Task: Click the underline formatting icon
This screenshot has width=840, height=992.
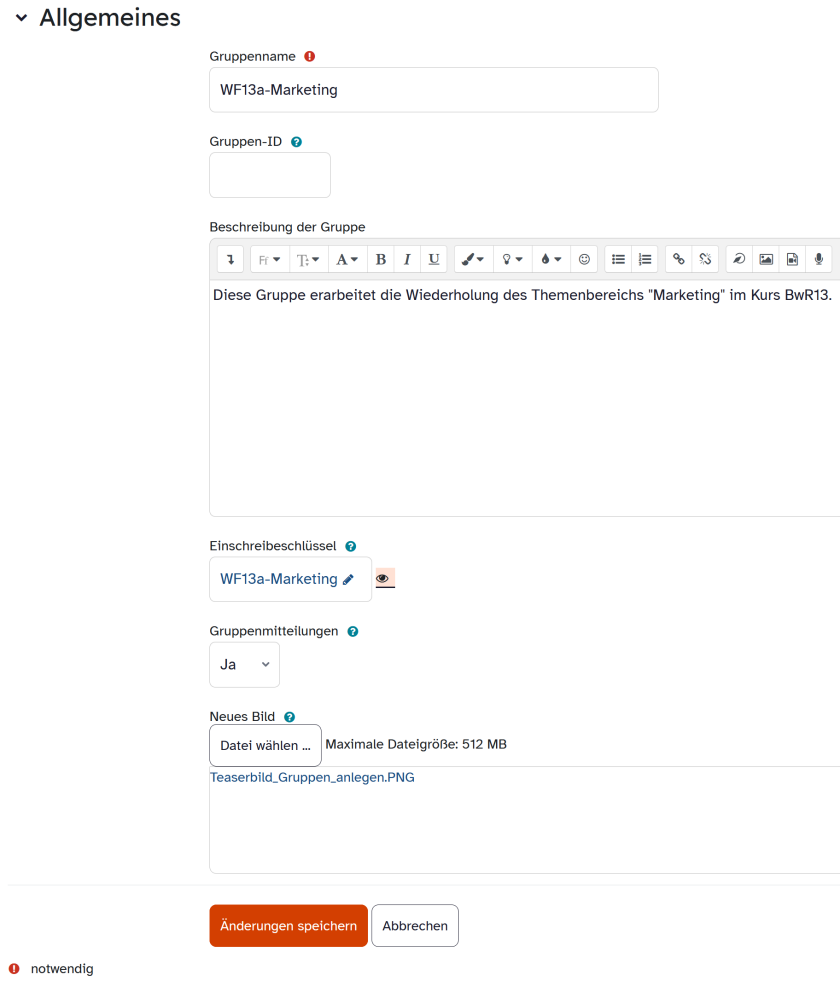Action: coord(434,259)
